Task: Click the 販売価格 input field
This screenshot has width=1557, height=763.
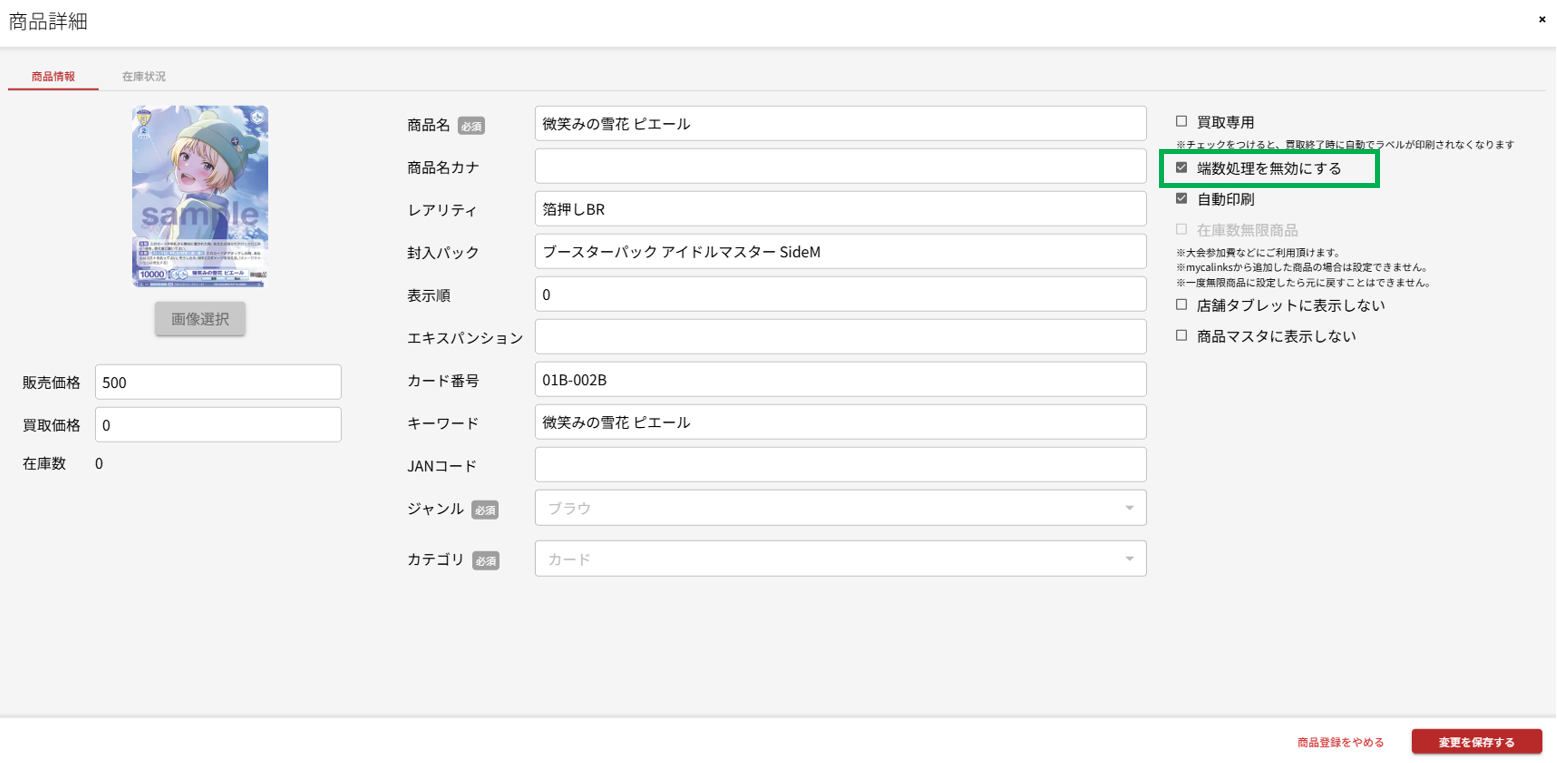Action: pyautogui.click(x=218, y=382)
